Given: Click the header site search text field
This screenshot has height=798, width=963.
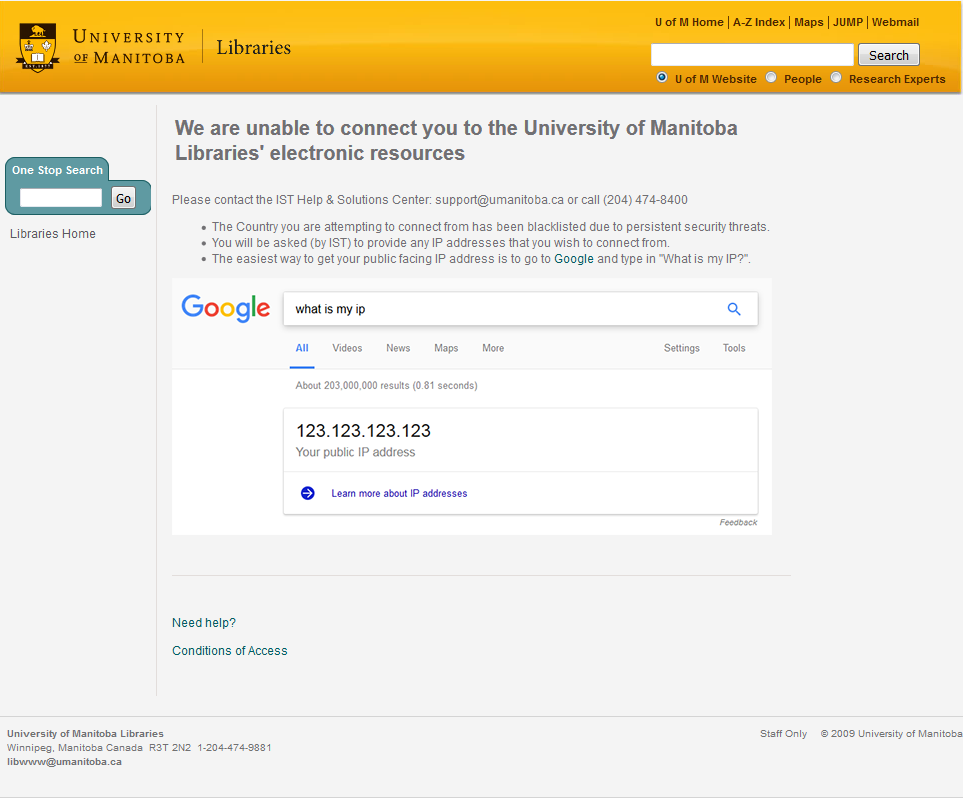Looking at the screenshot, I should pos(751,55).
